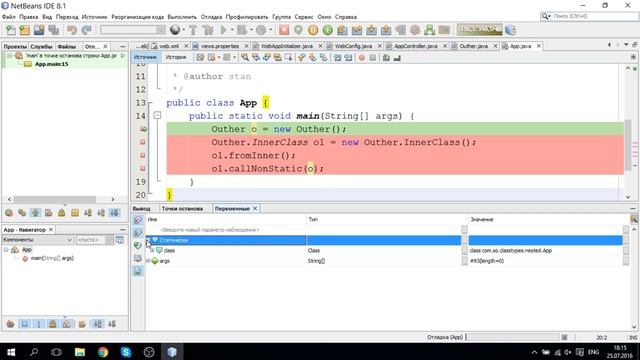Open the Отладка menu
Screen dimensions: 640x360
point(211,17)
